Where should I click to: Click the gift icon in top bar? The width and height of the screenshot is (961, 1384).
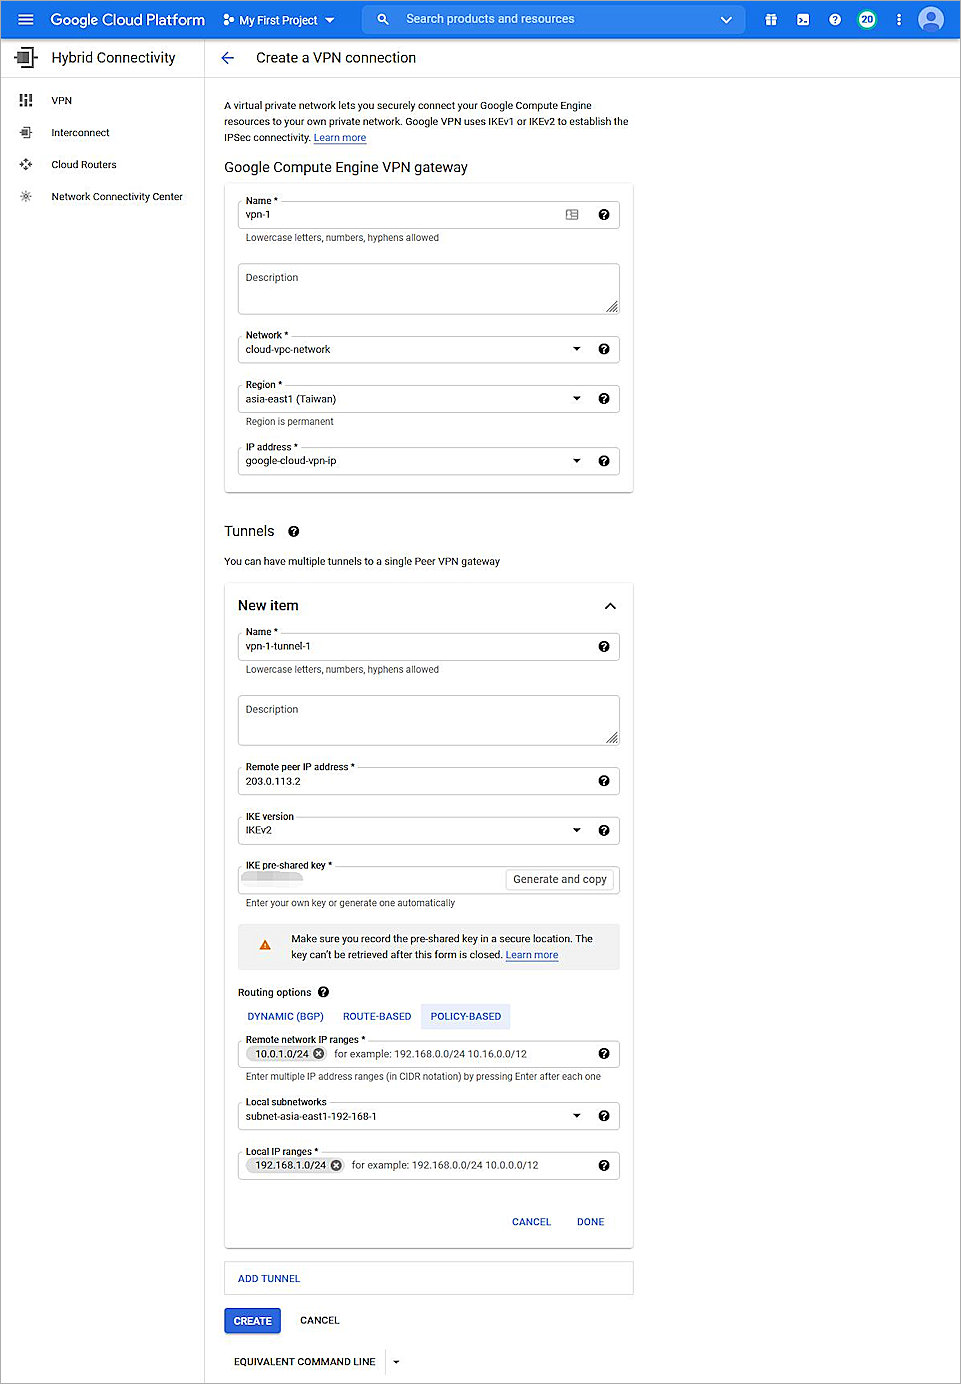click(771, 19)
